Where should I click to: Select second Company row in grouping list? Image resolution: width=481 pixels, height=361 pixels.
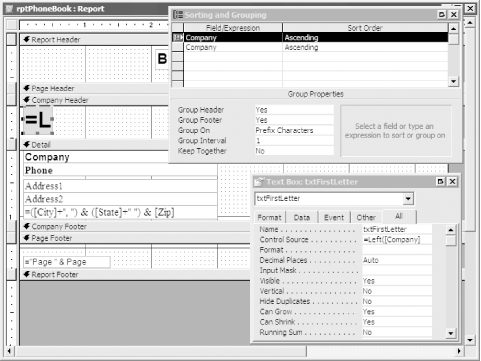coord(315,47)
